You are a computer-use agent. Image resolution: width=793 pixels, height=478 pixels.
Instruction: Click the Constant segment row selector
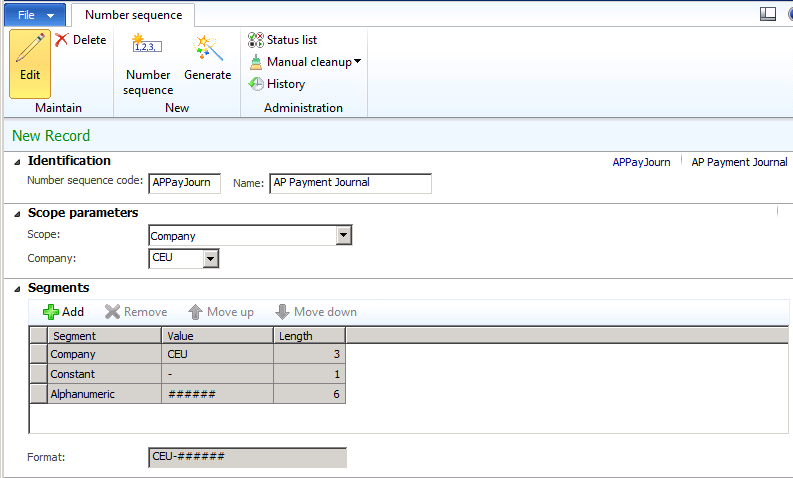click(39, 374)
